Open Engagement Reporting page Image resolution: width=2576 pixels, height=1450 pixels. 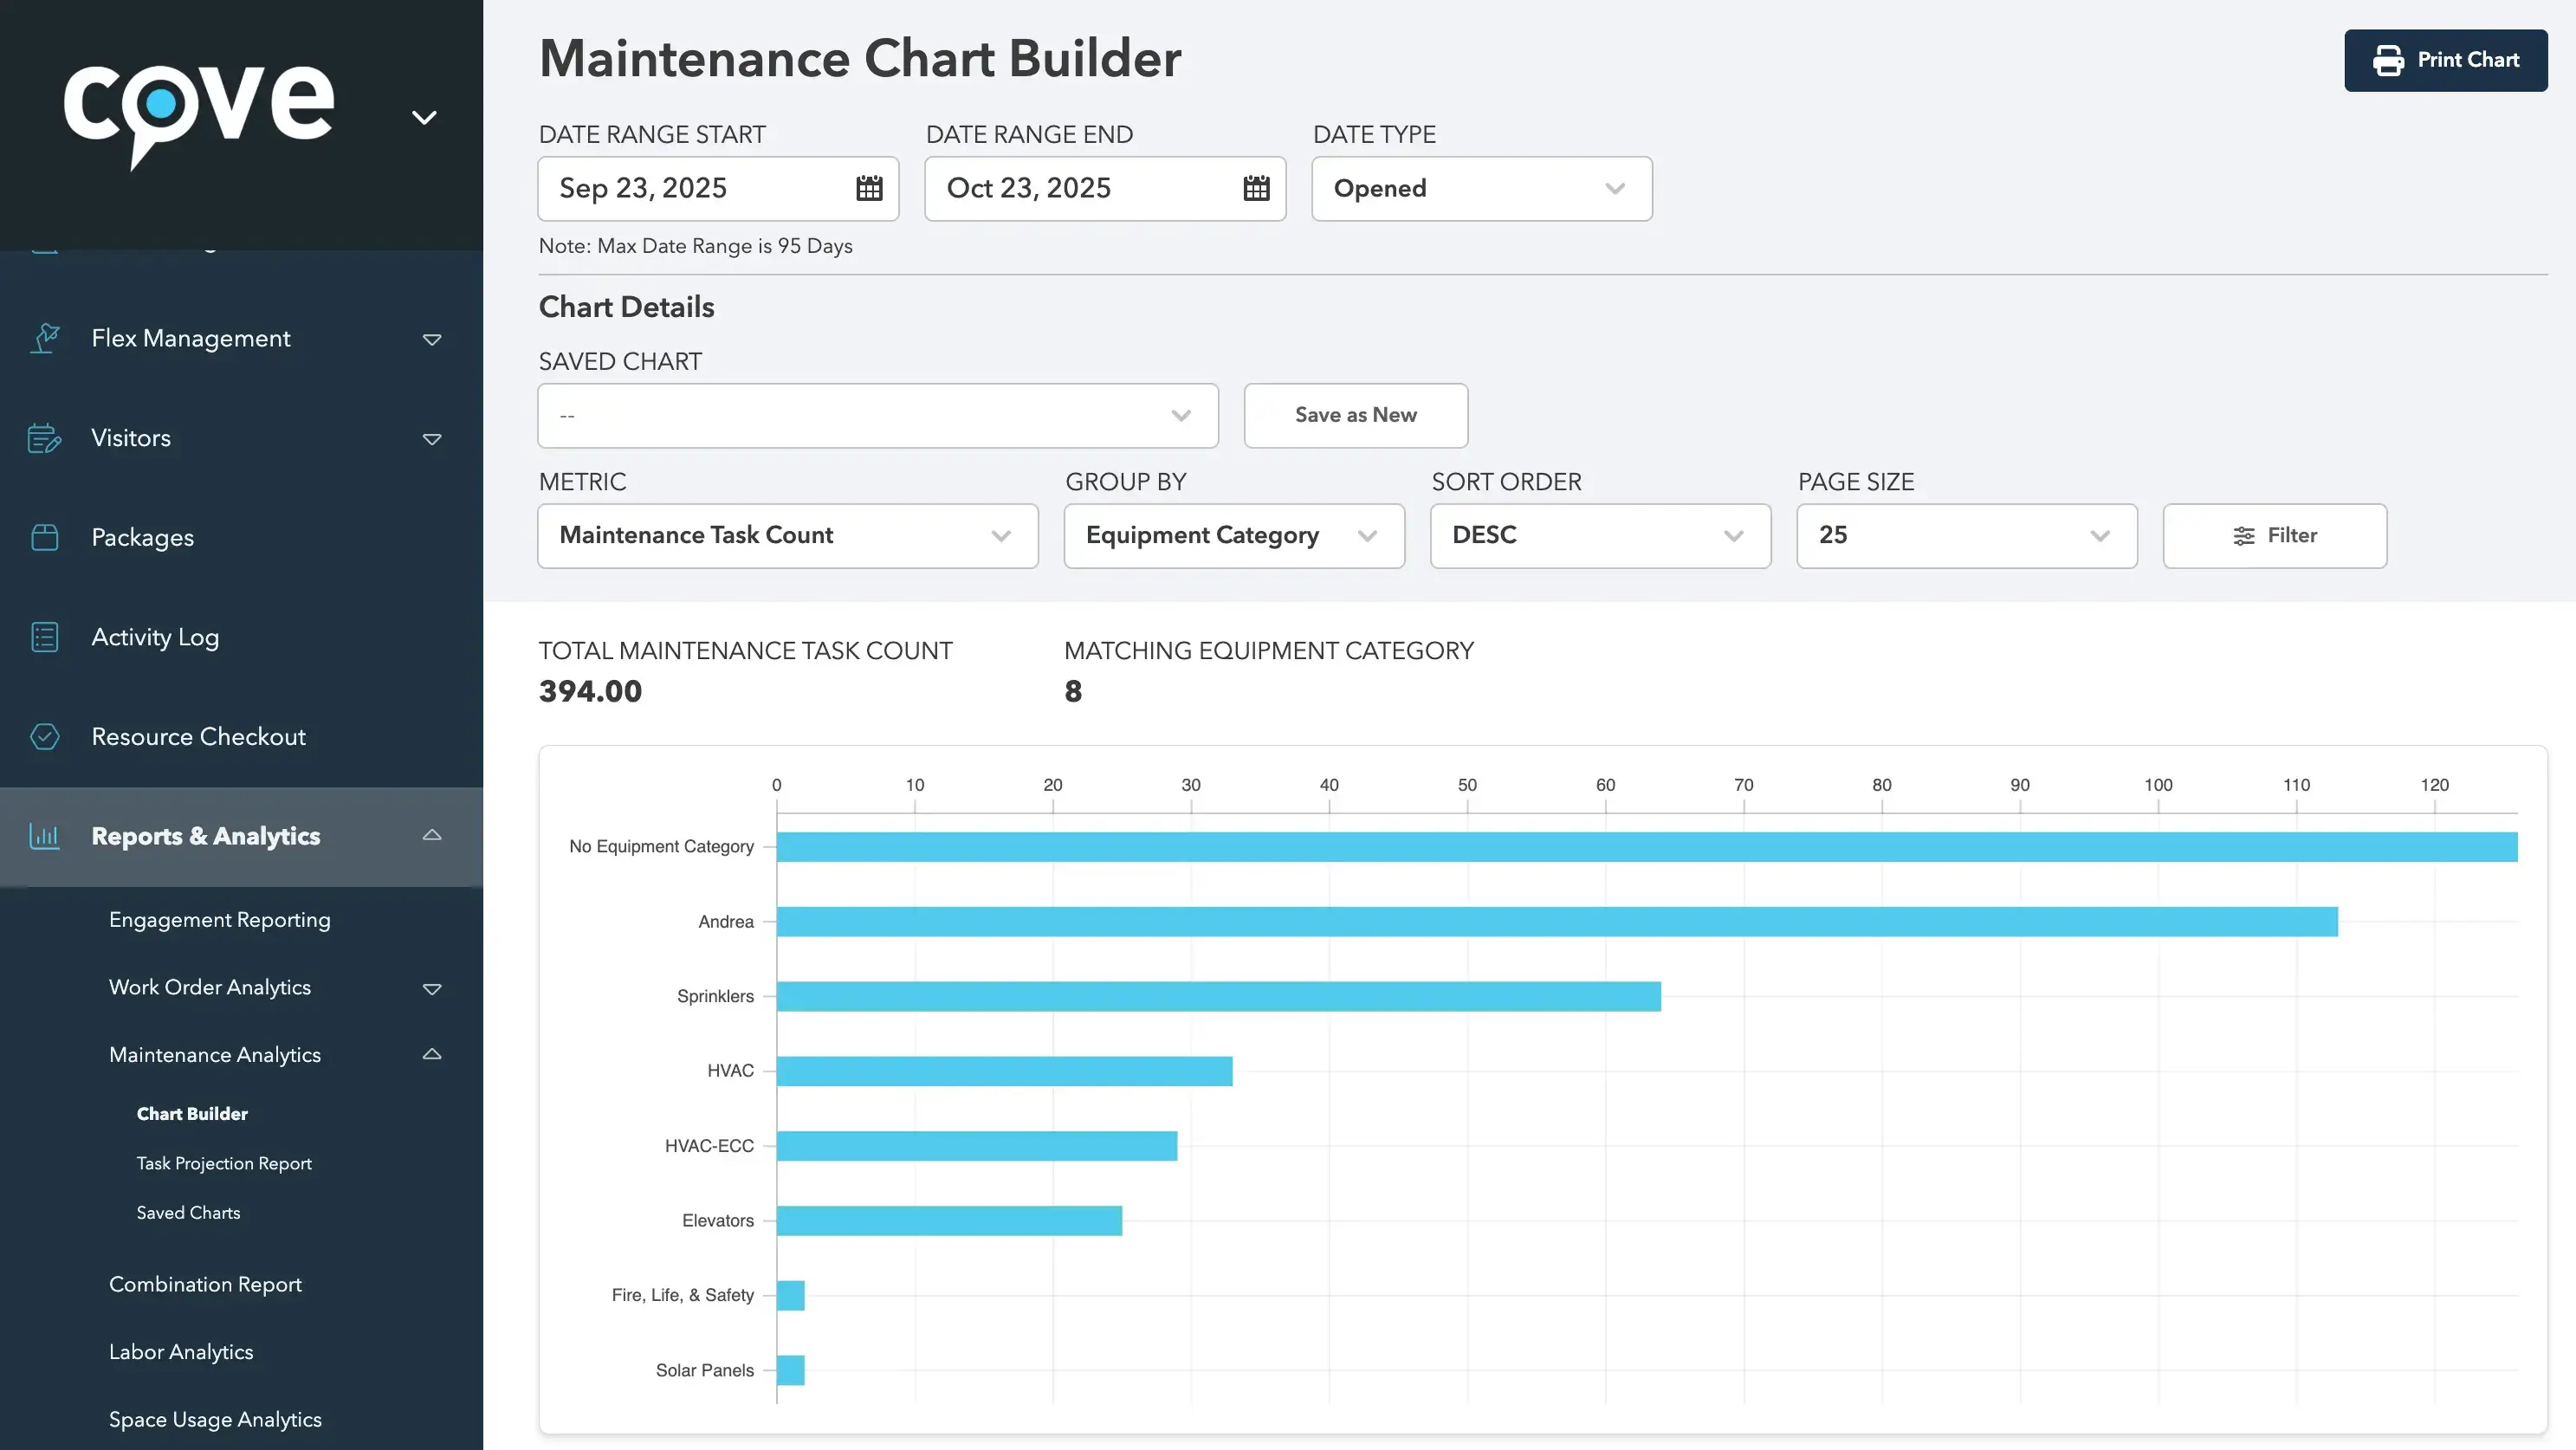tap(220, 920)
